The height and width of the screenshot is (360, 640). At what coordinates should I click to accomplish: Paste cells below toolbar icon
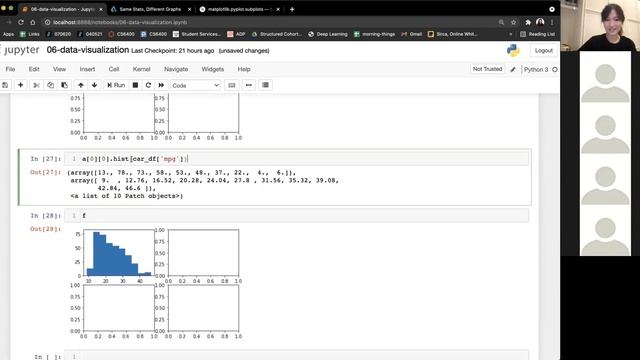(x=64, y=85)
